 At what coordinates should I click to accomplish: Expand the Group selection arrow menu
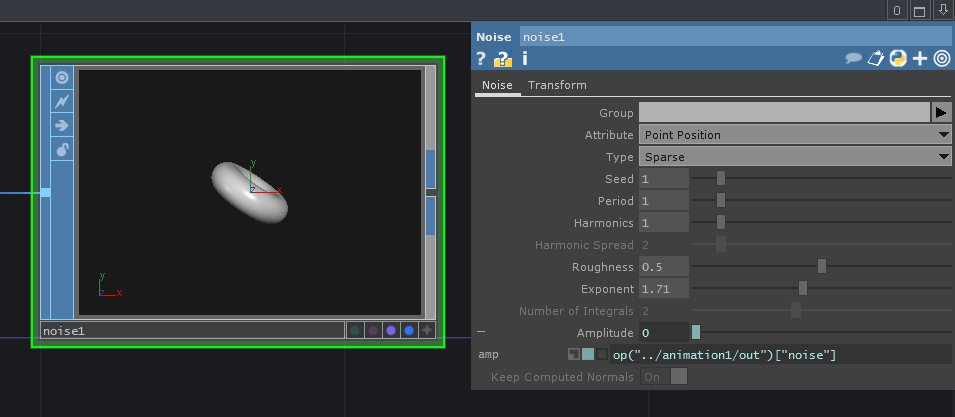[941, 112]
